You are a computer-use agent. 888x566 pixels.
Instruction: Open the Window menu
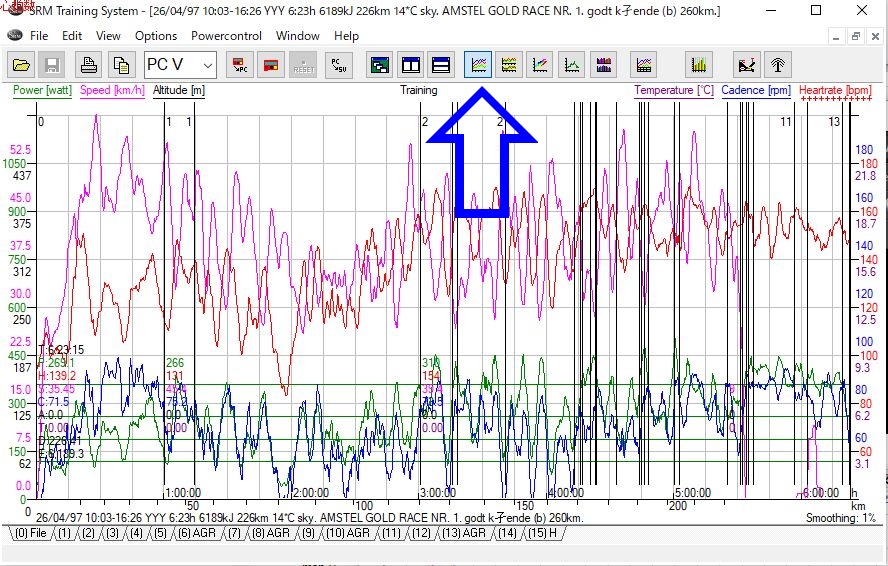pos(297,36)
